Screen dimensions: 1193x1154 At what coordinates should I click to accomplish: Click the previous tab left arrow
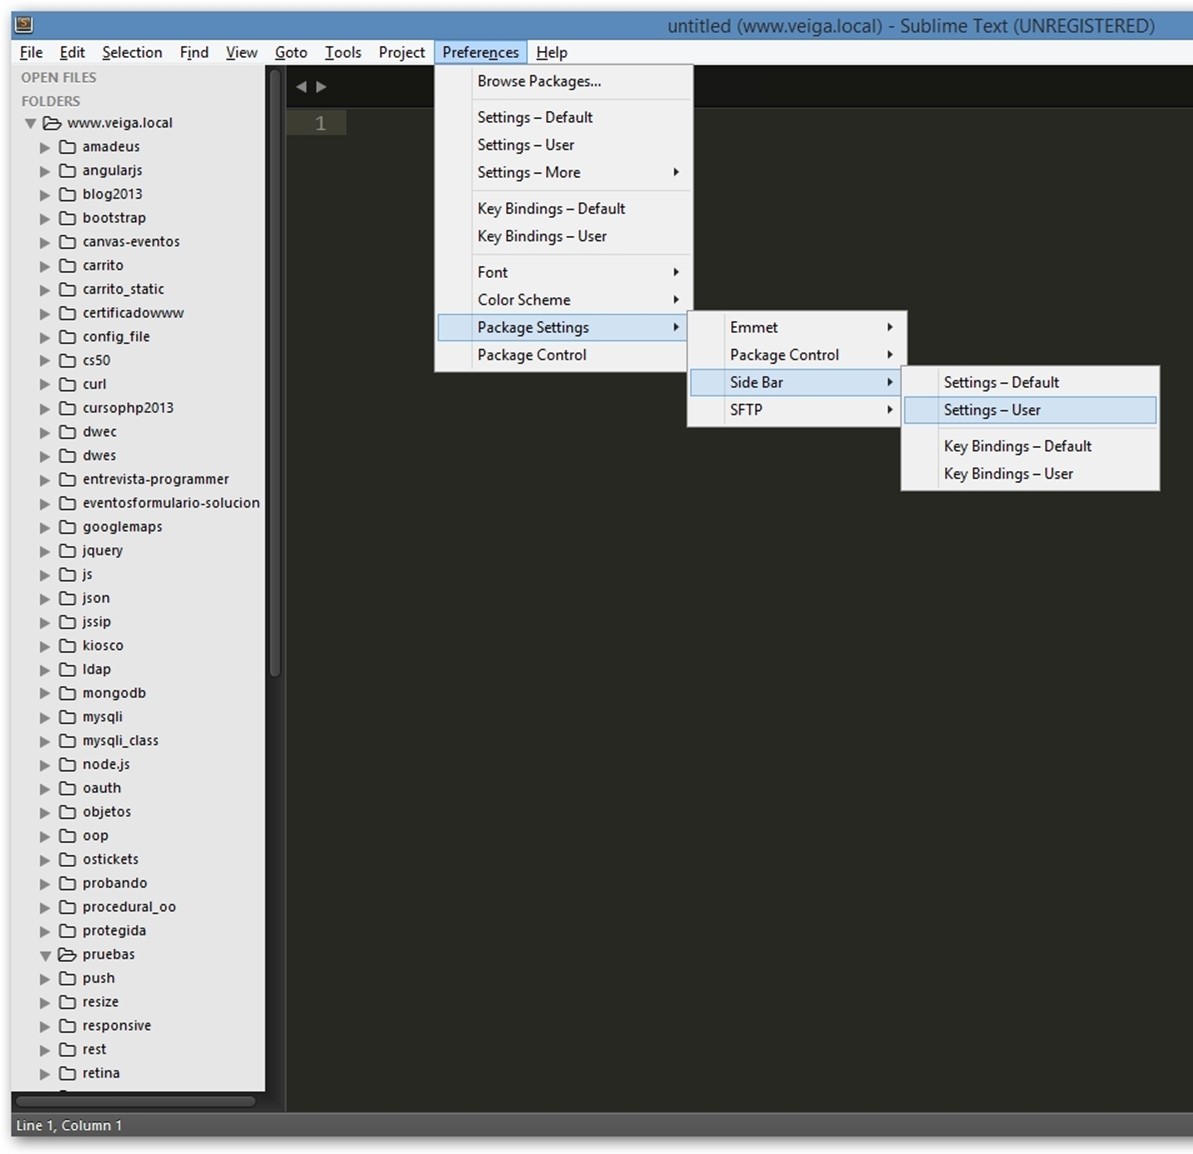pos(301,87)
